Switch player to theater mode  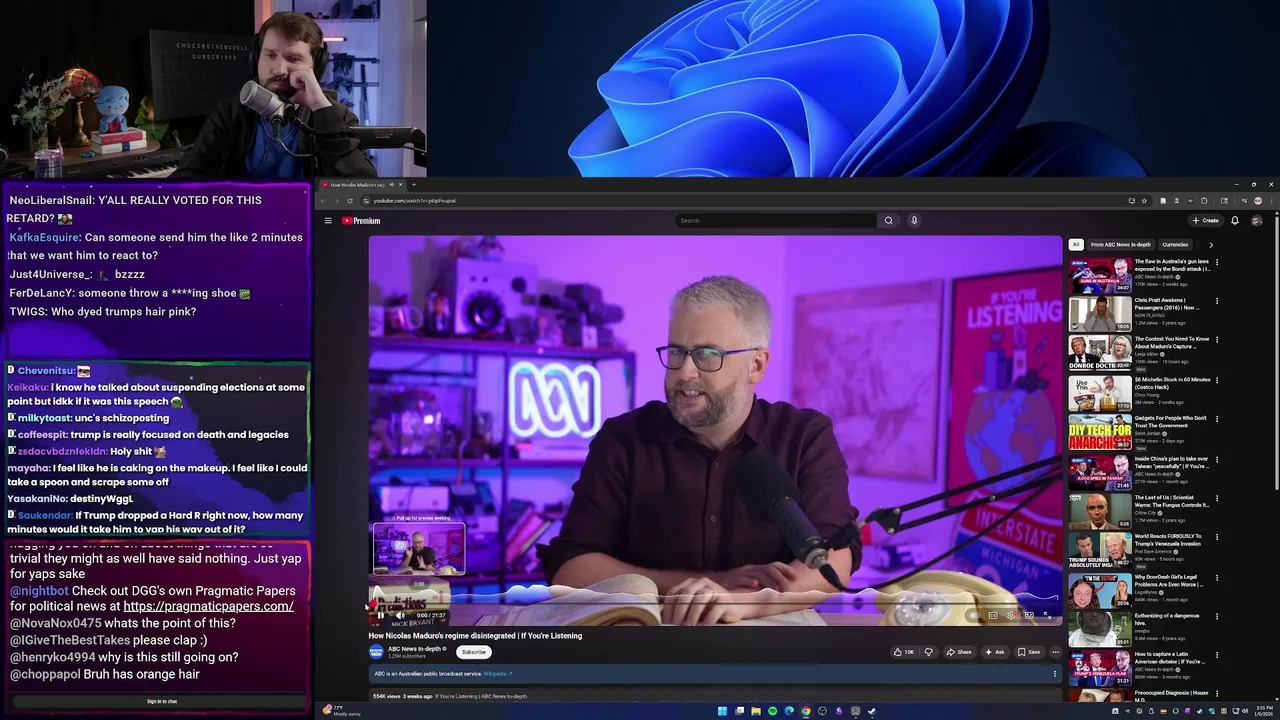1029,615
